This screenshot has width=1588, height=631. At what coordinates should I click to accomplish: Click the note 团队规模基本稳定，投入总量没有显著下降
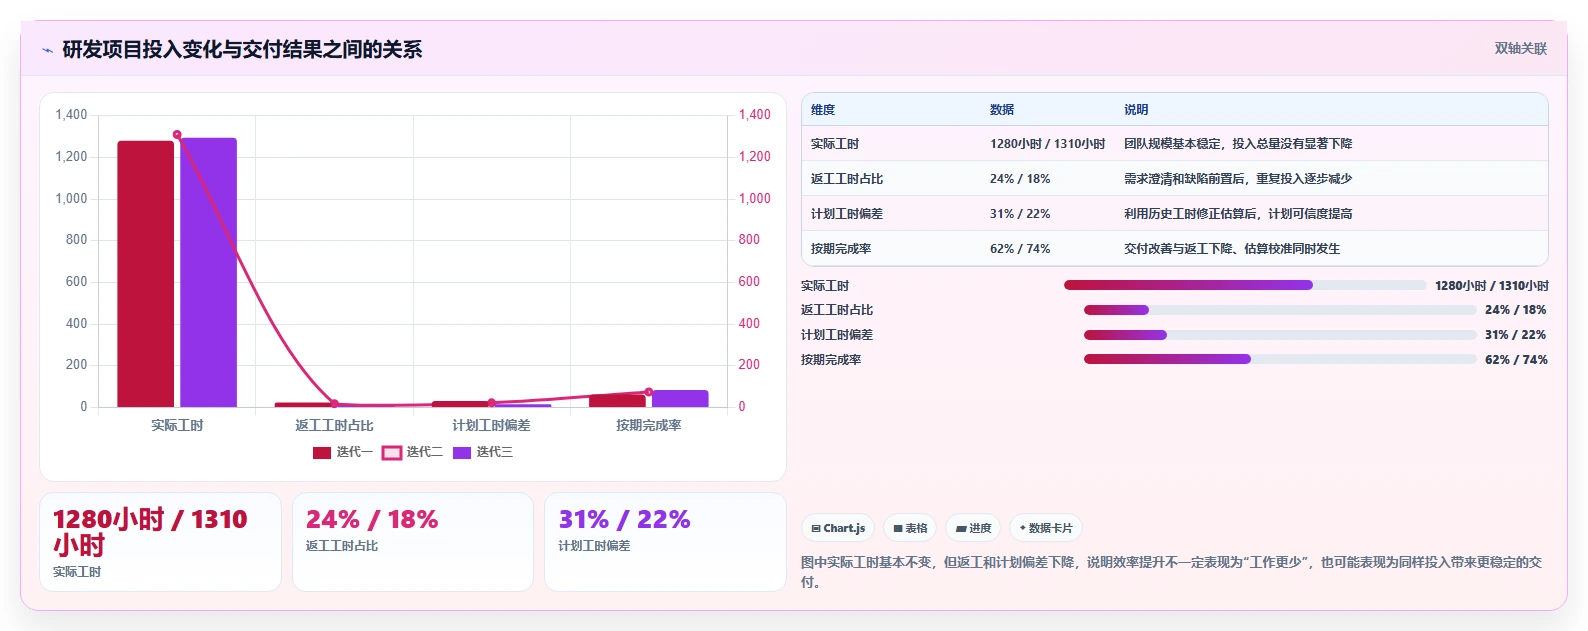click(1238, 144)
